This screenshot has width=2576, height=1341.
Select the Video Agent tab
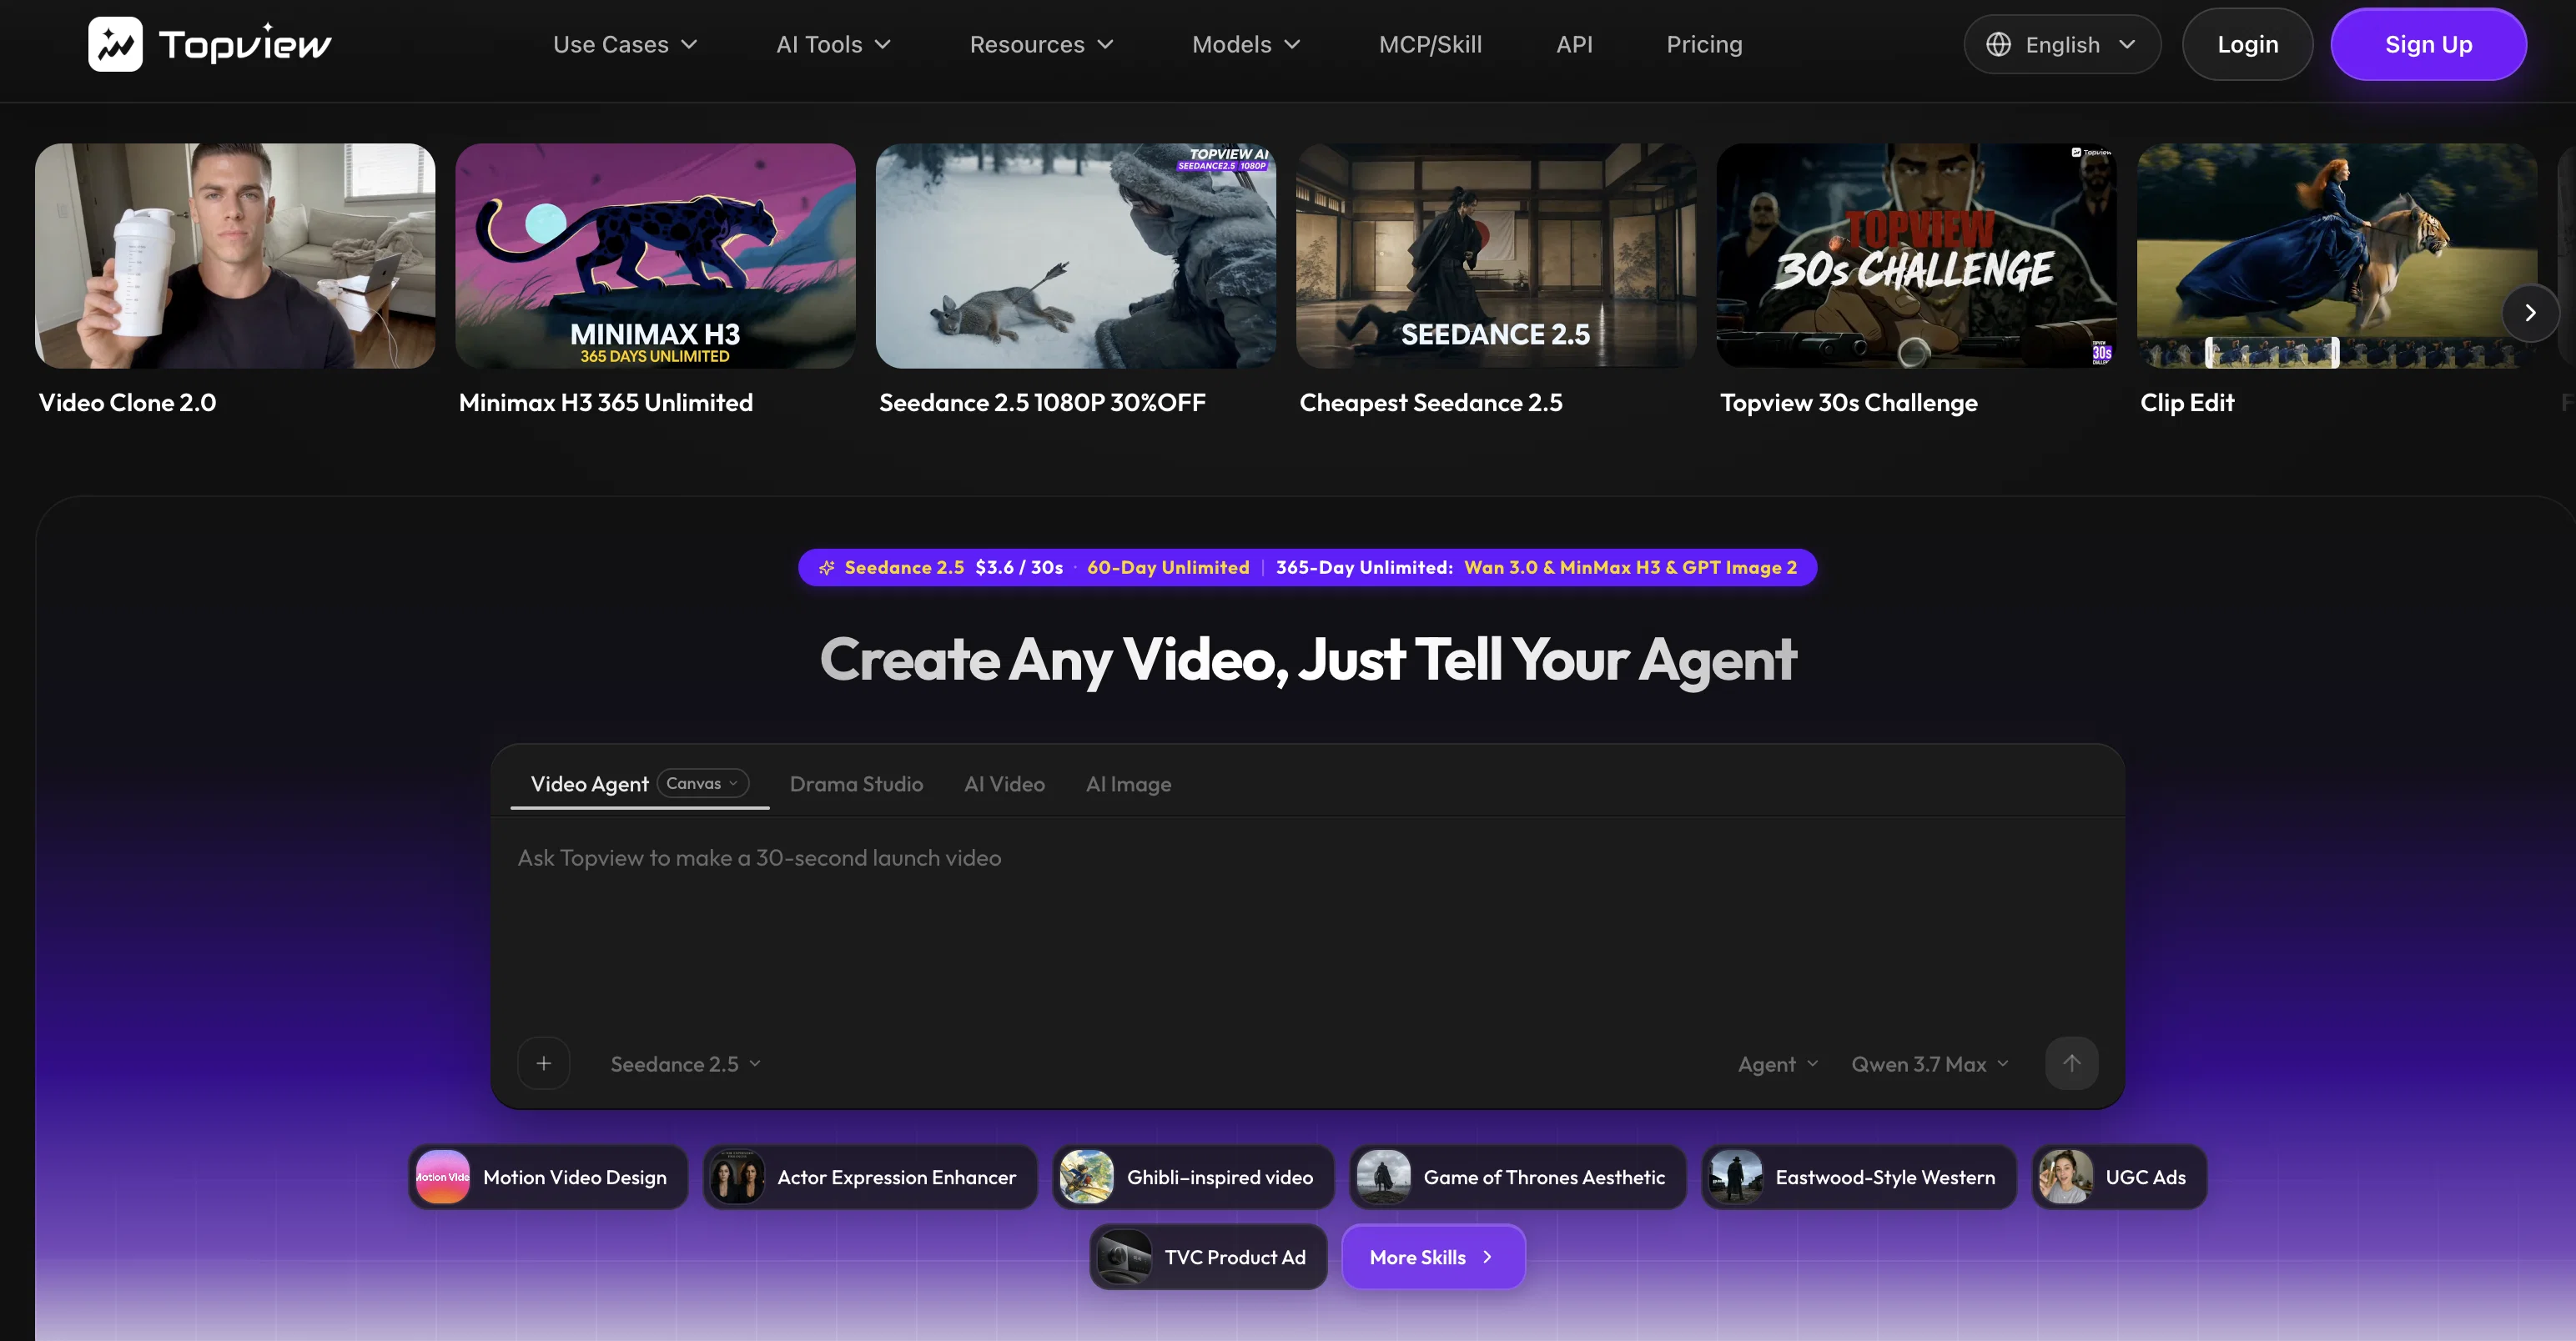pyautogui.click(x=589, y=784)
